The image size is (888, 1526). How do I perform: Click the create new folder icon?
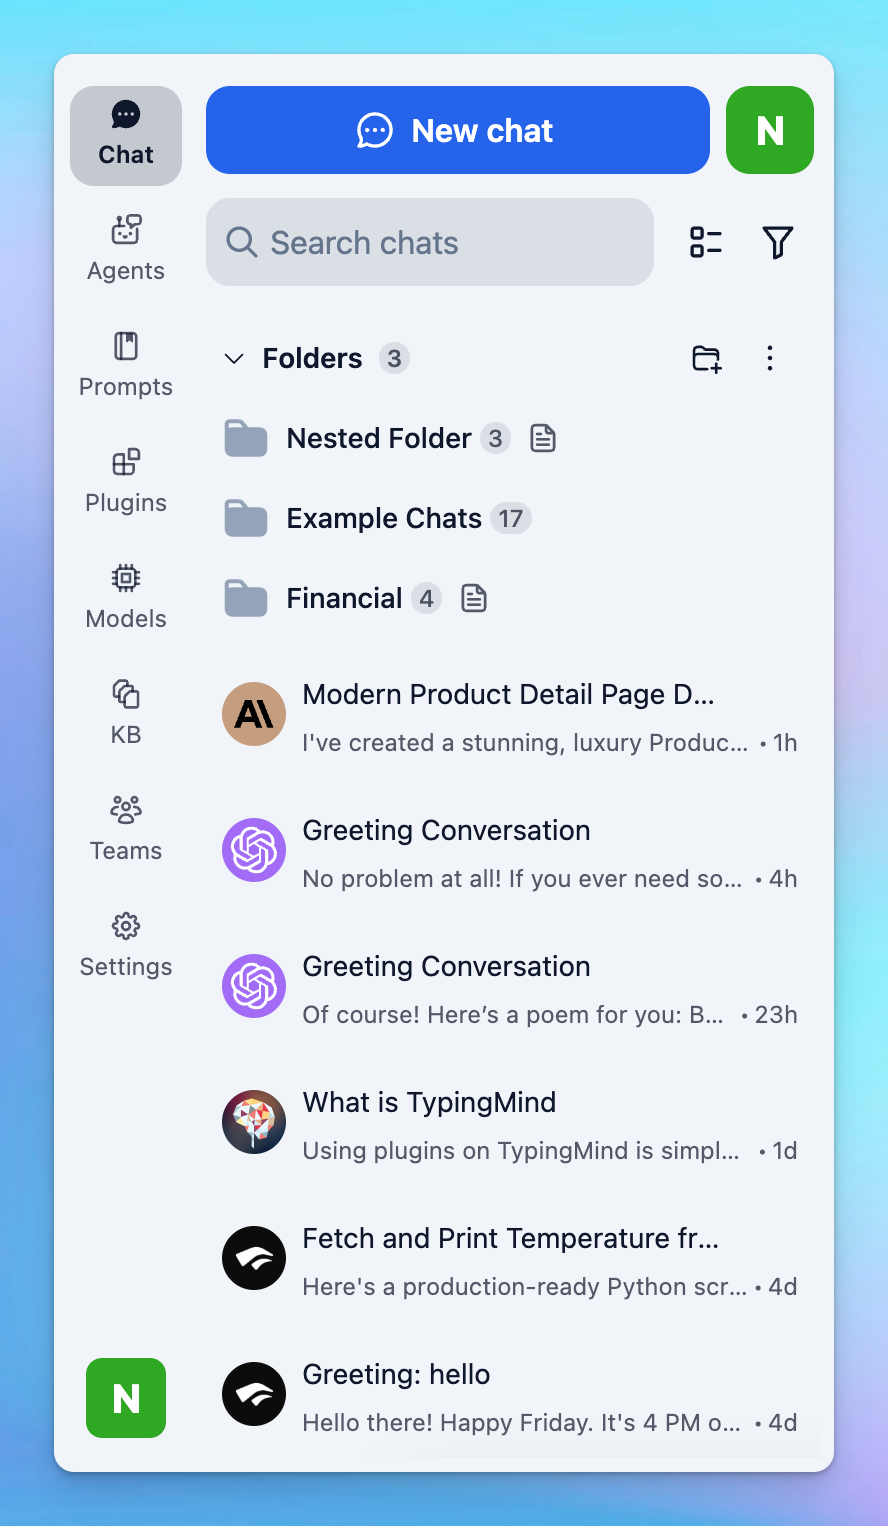706,358
